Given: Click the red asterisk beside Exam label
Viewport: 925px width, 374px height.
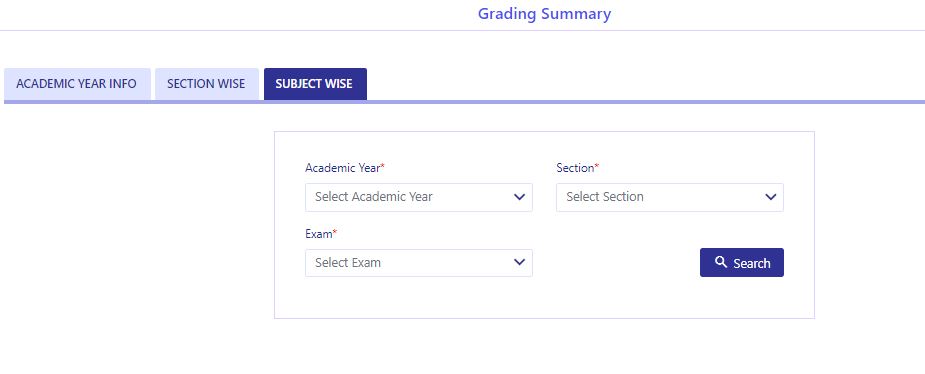Looking at the screenshot, I should click(x=334, y=234).
